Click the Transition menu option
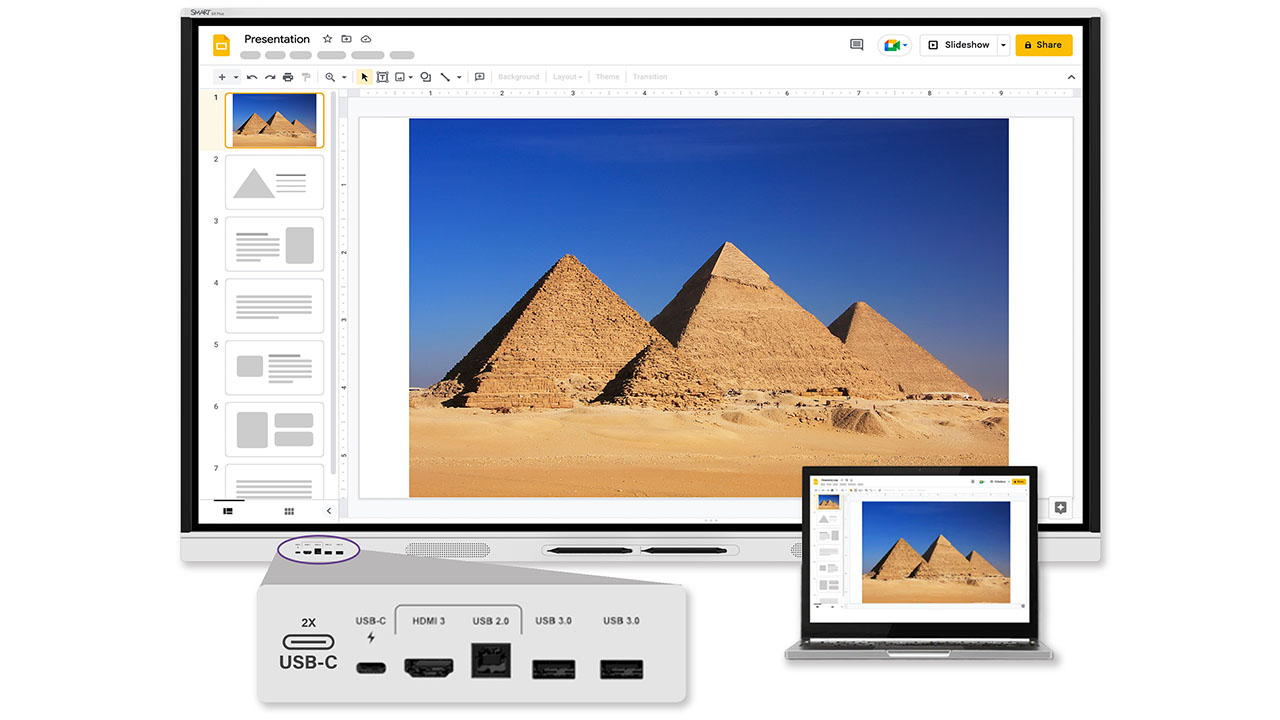The height and width of the screenshot is (720, 1280). pos(649,77)
